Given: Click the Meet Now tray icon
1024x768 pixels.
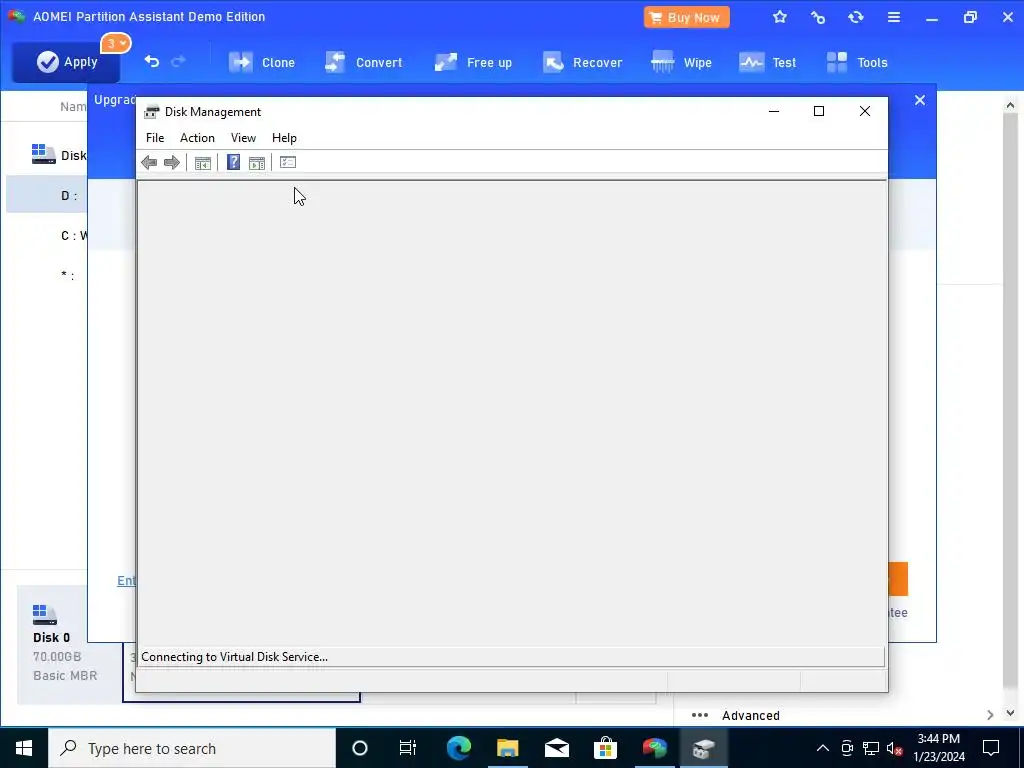Looking at the screenshot, I should 847,748.
